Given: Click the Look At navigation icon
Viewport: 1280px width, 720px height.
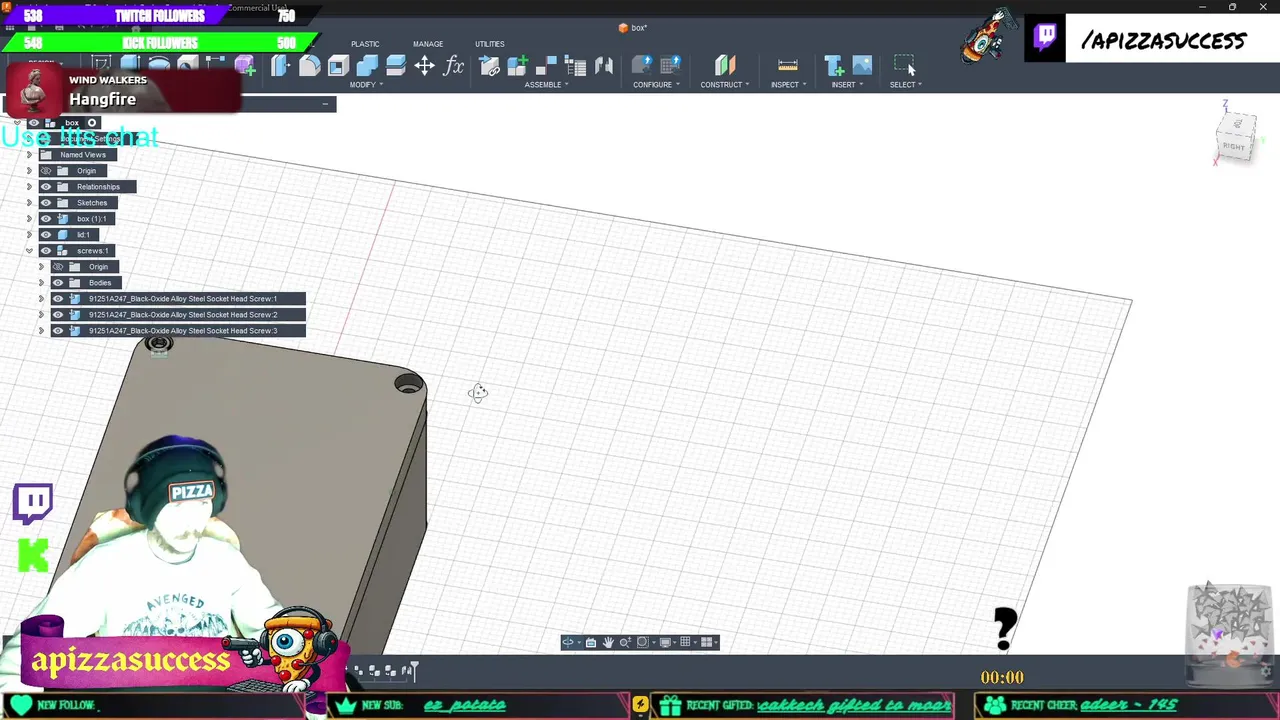Looking at the screenshot, I should click(x=590, y=642).
